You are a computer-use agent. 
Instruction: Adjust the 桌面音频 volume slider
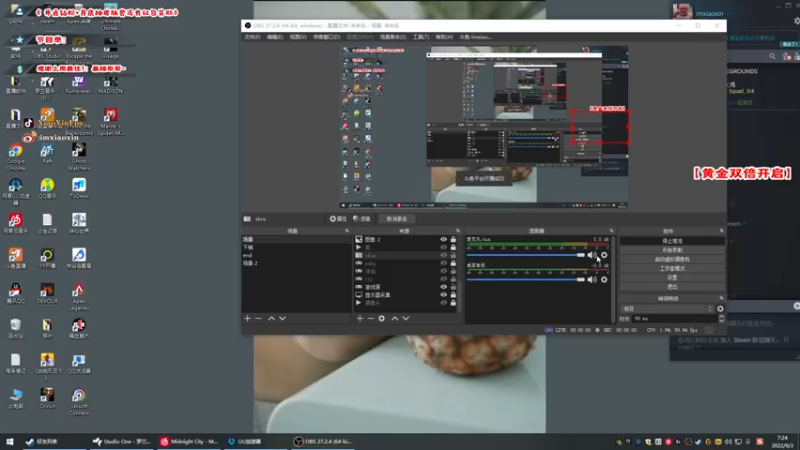click(x=526, y=280)
